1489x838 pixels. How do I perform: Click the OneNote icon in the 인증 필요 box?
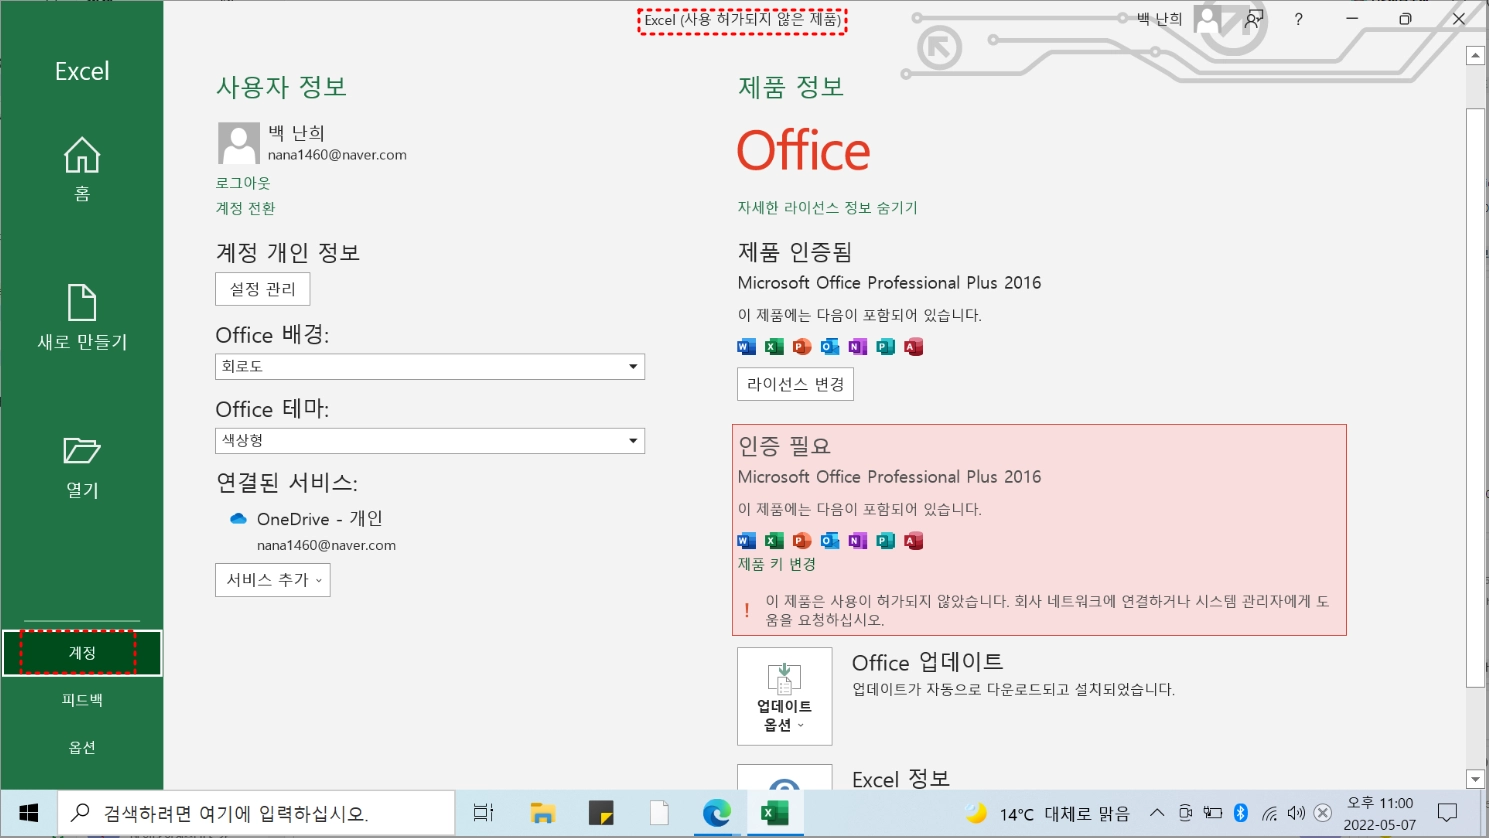point(858,541)
